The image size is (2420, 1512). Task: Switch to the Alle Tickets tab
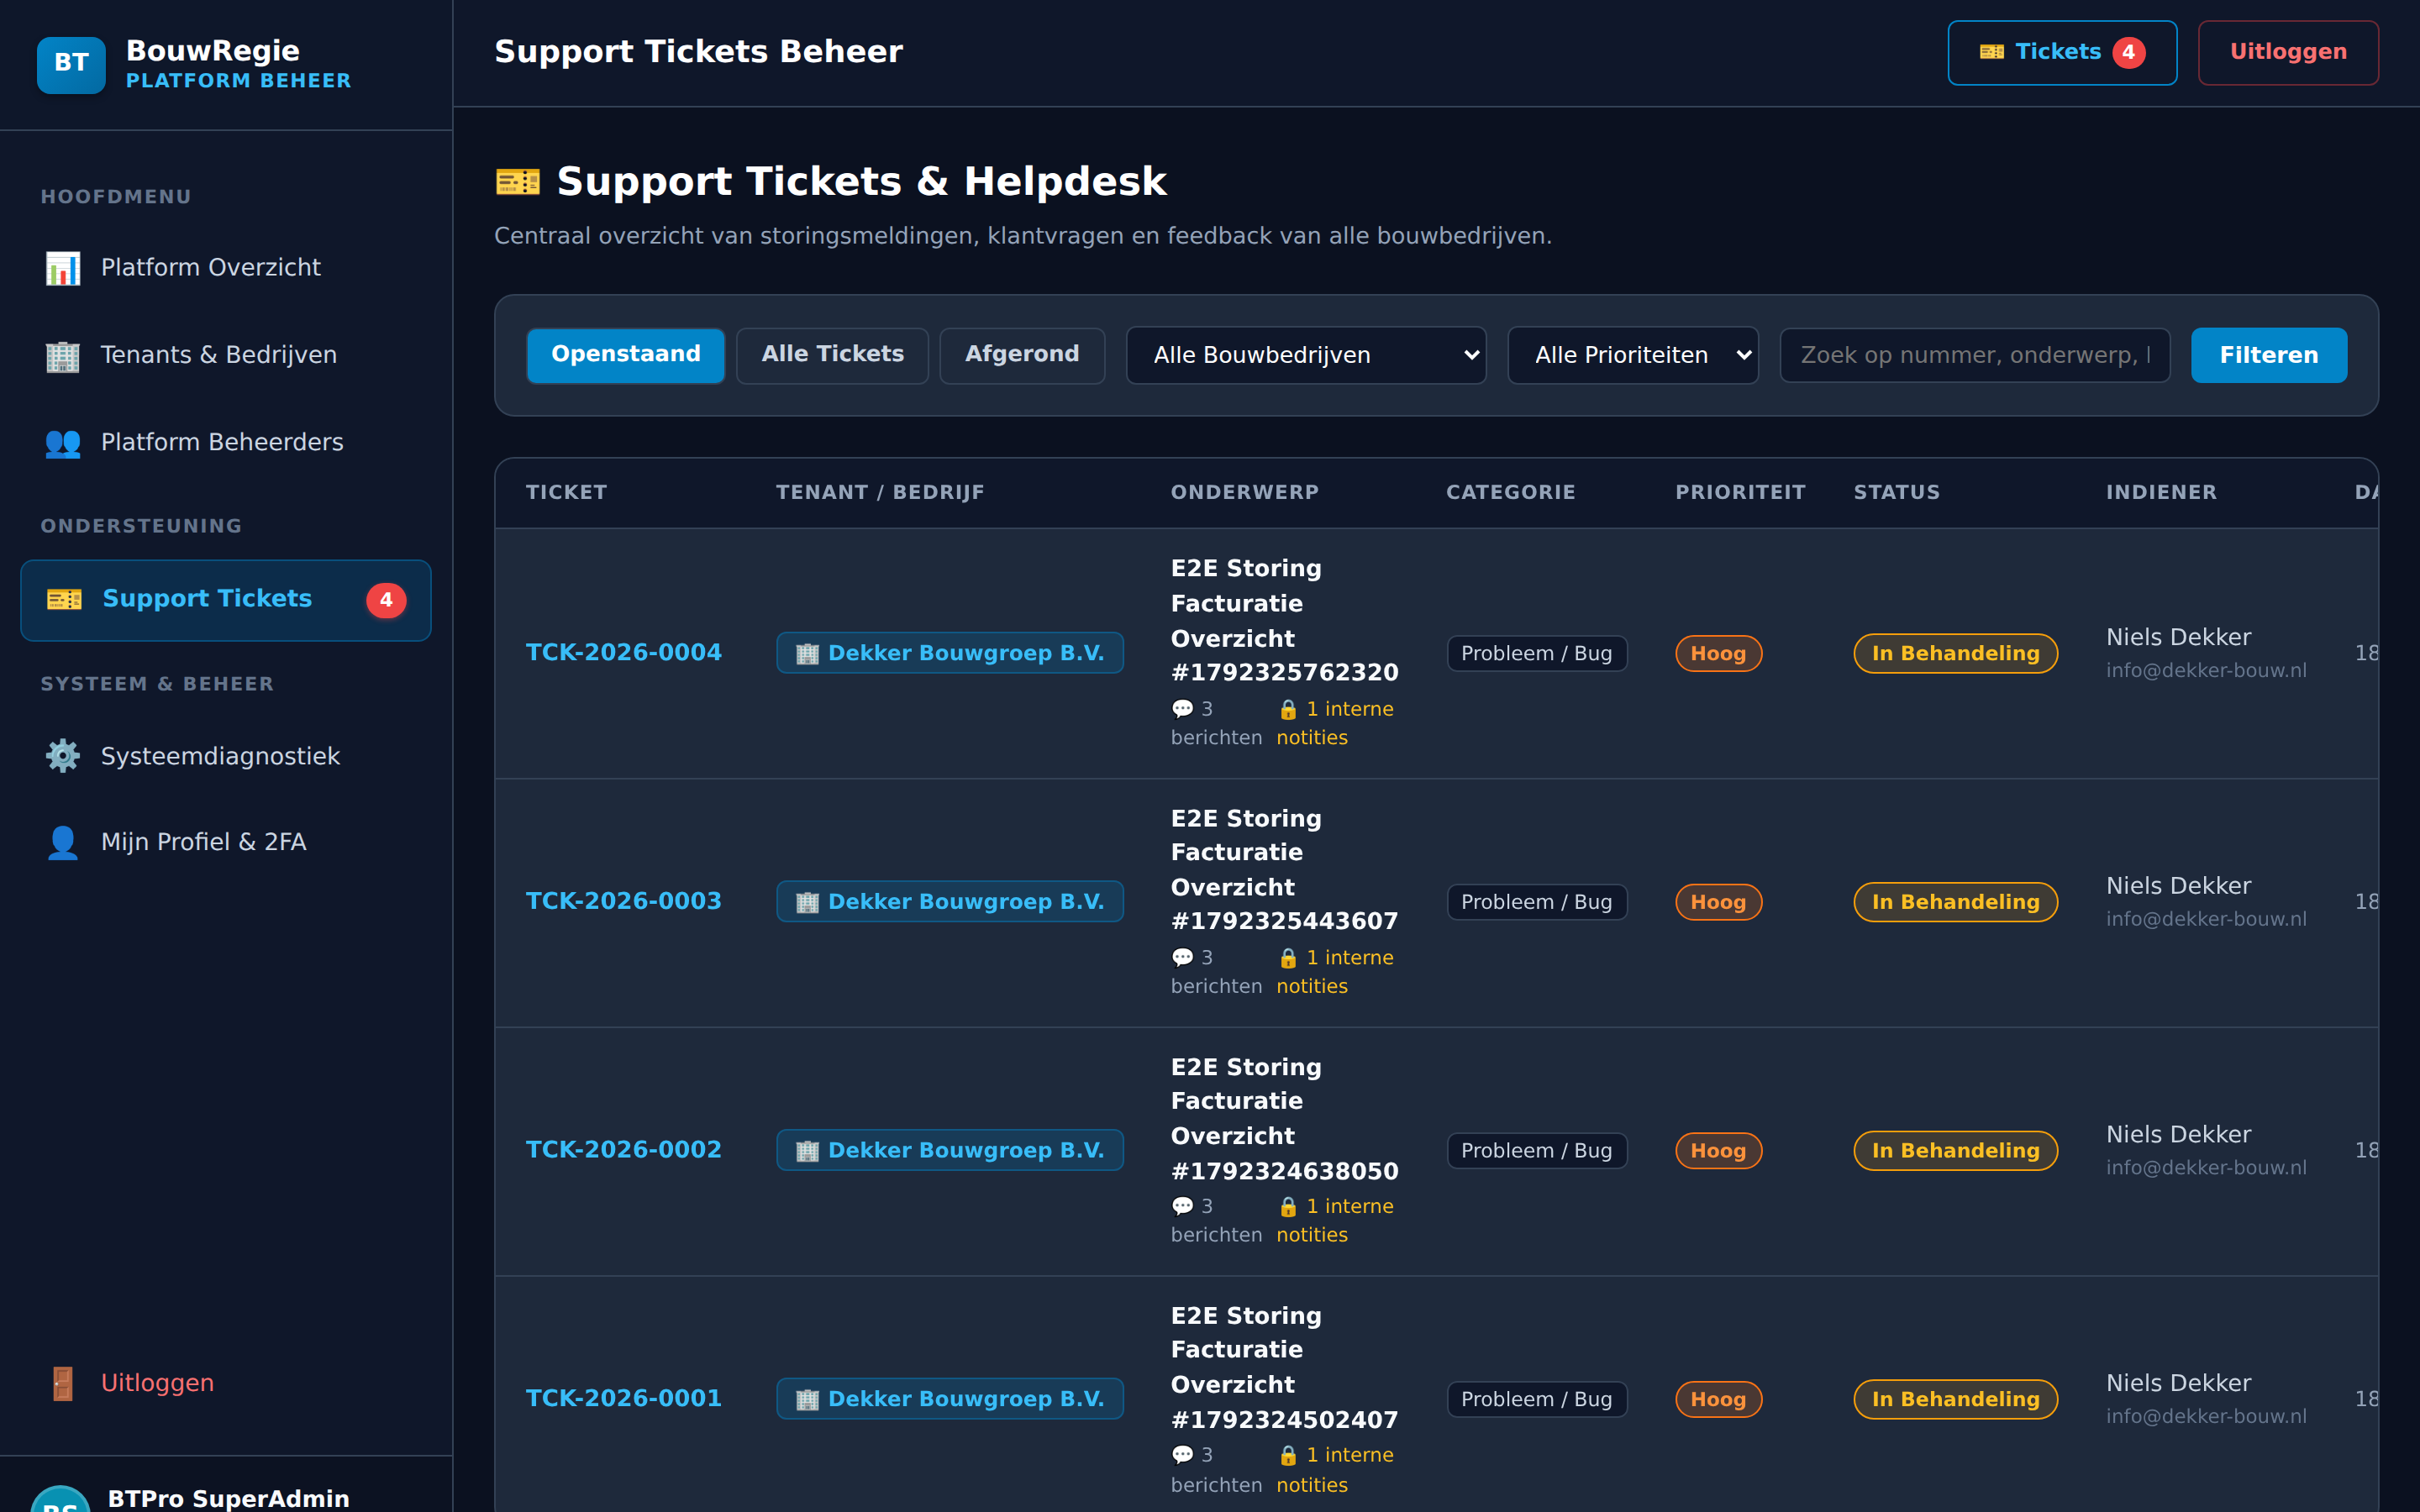click(833, 355)
